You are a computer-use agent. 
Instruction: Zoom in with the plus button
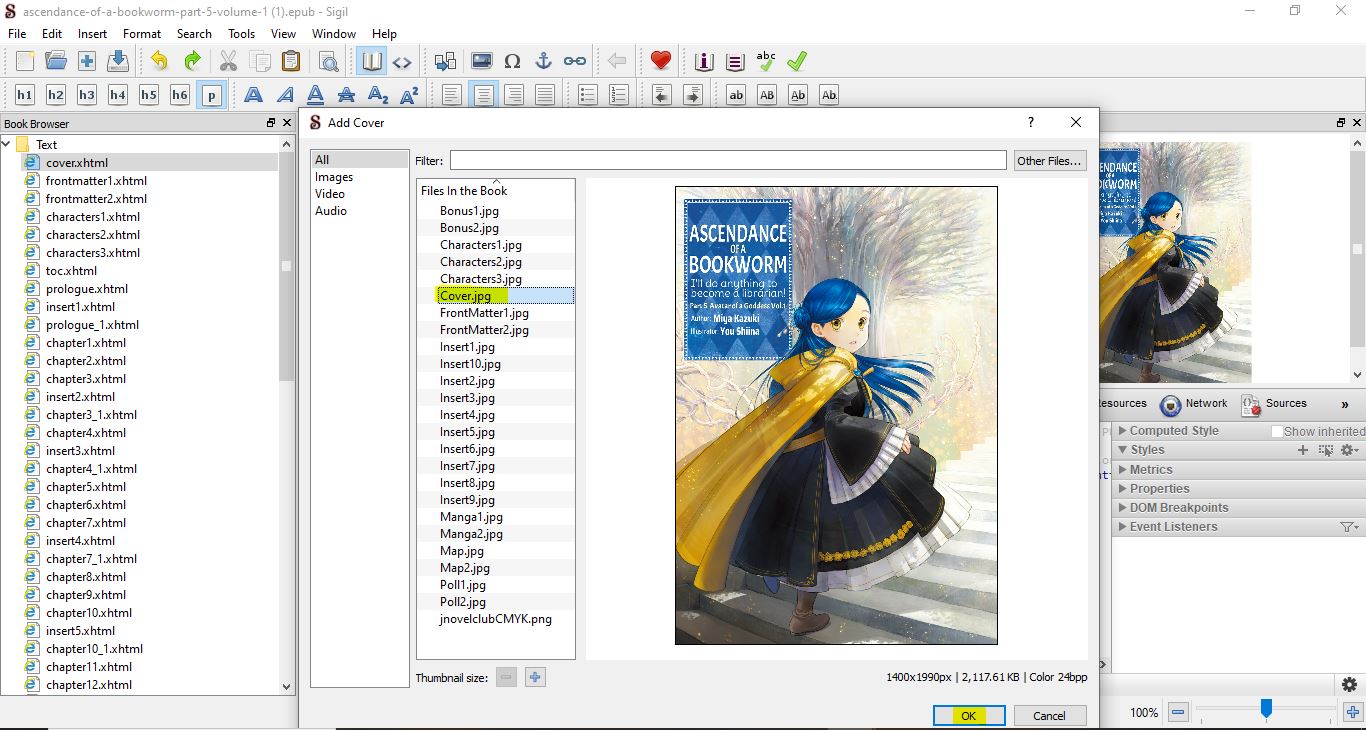coord(1353,713)
